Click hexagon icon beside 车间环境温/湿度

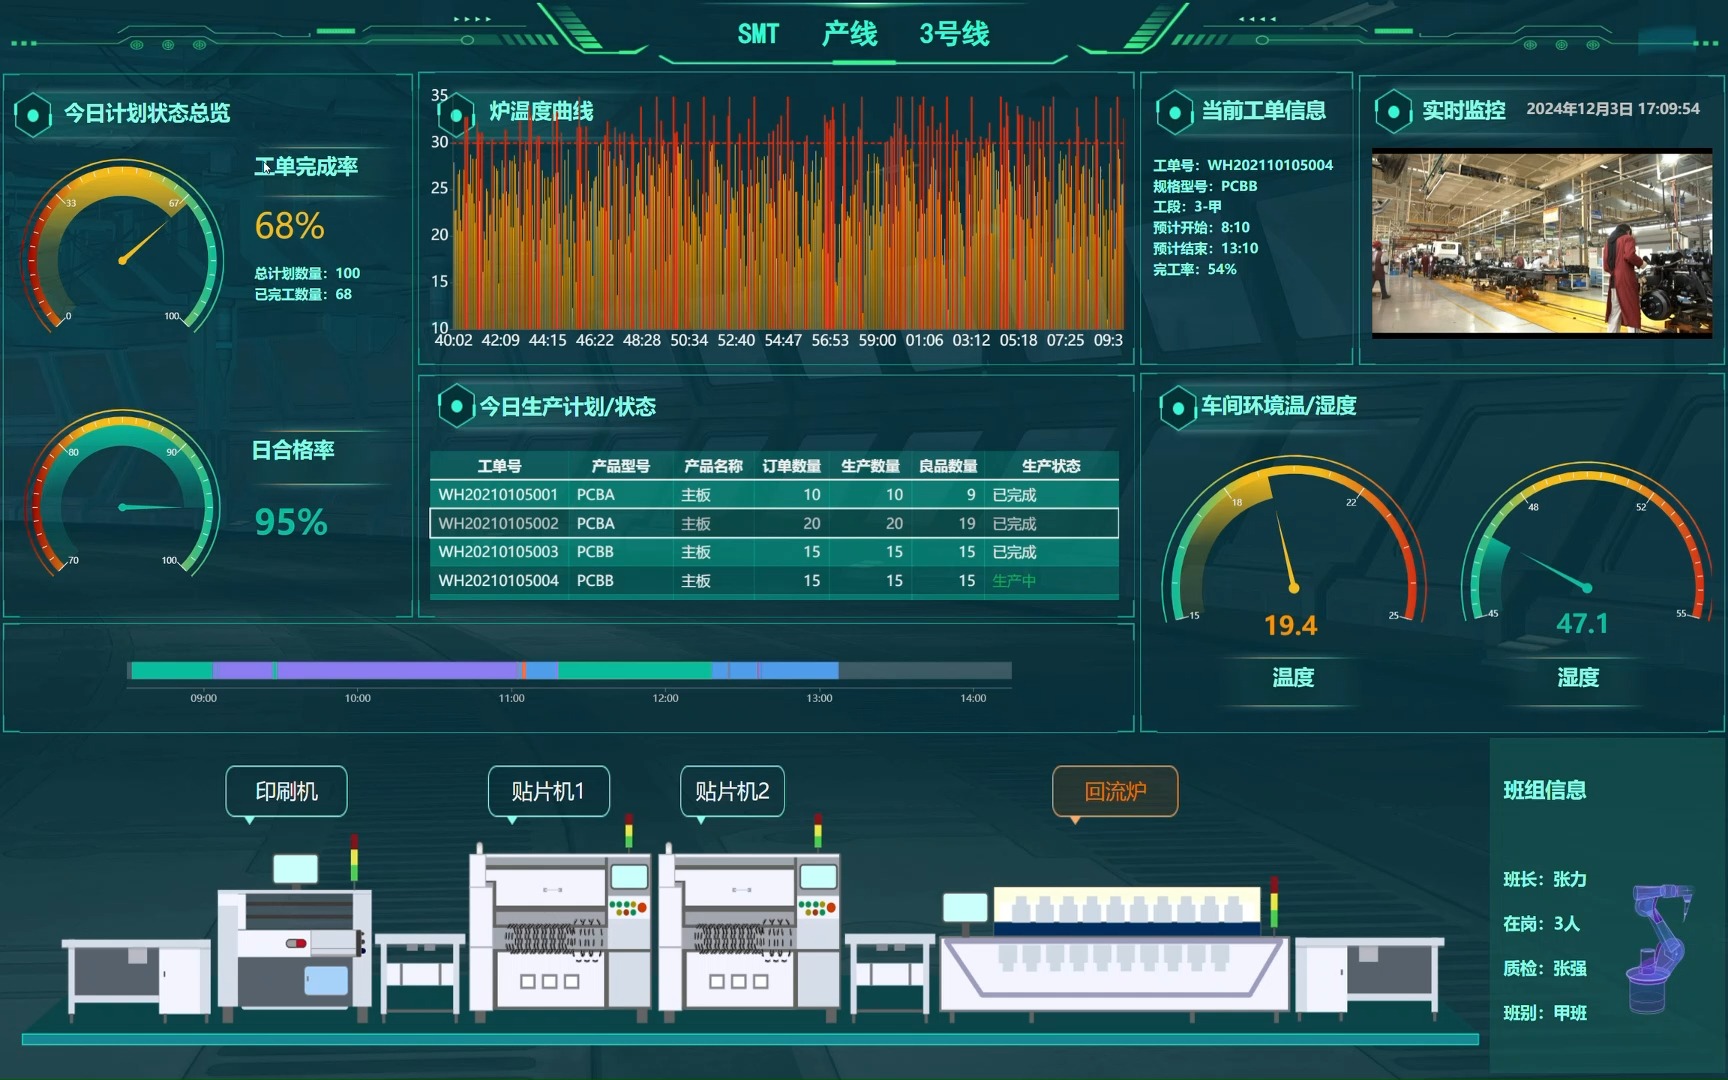tap(1178, 407)
